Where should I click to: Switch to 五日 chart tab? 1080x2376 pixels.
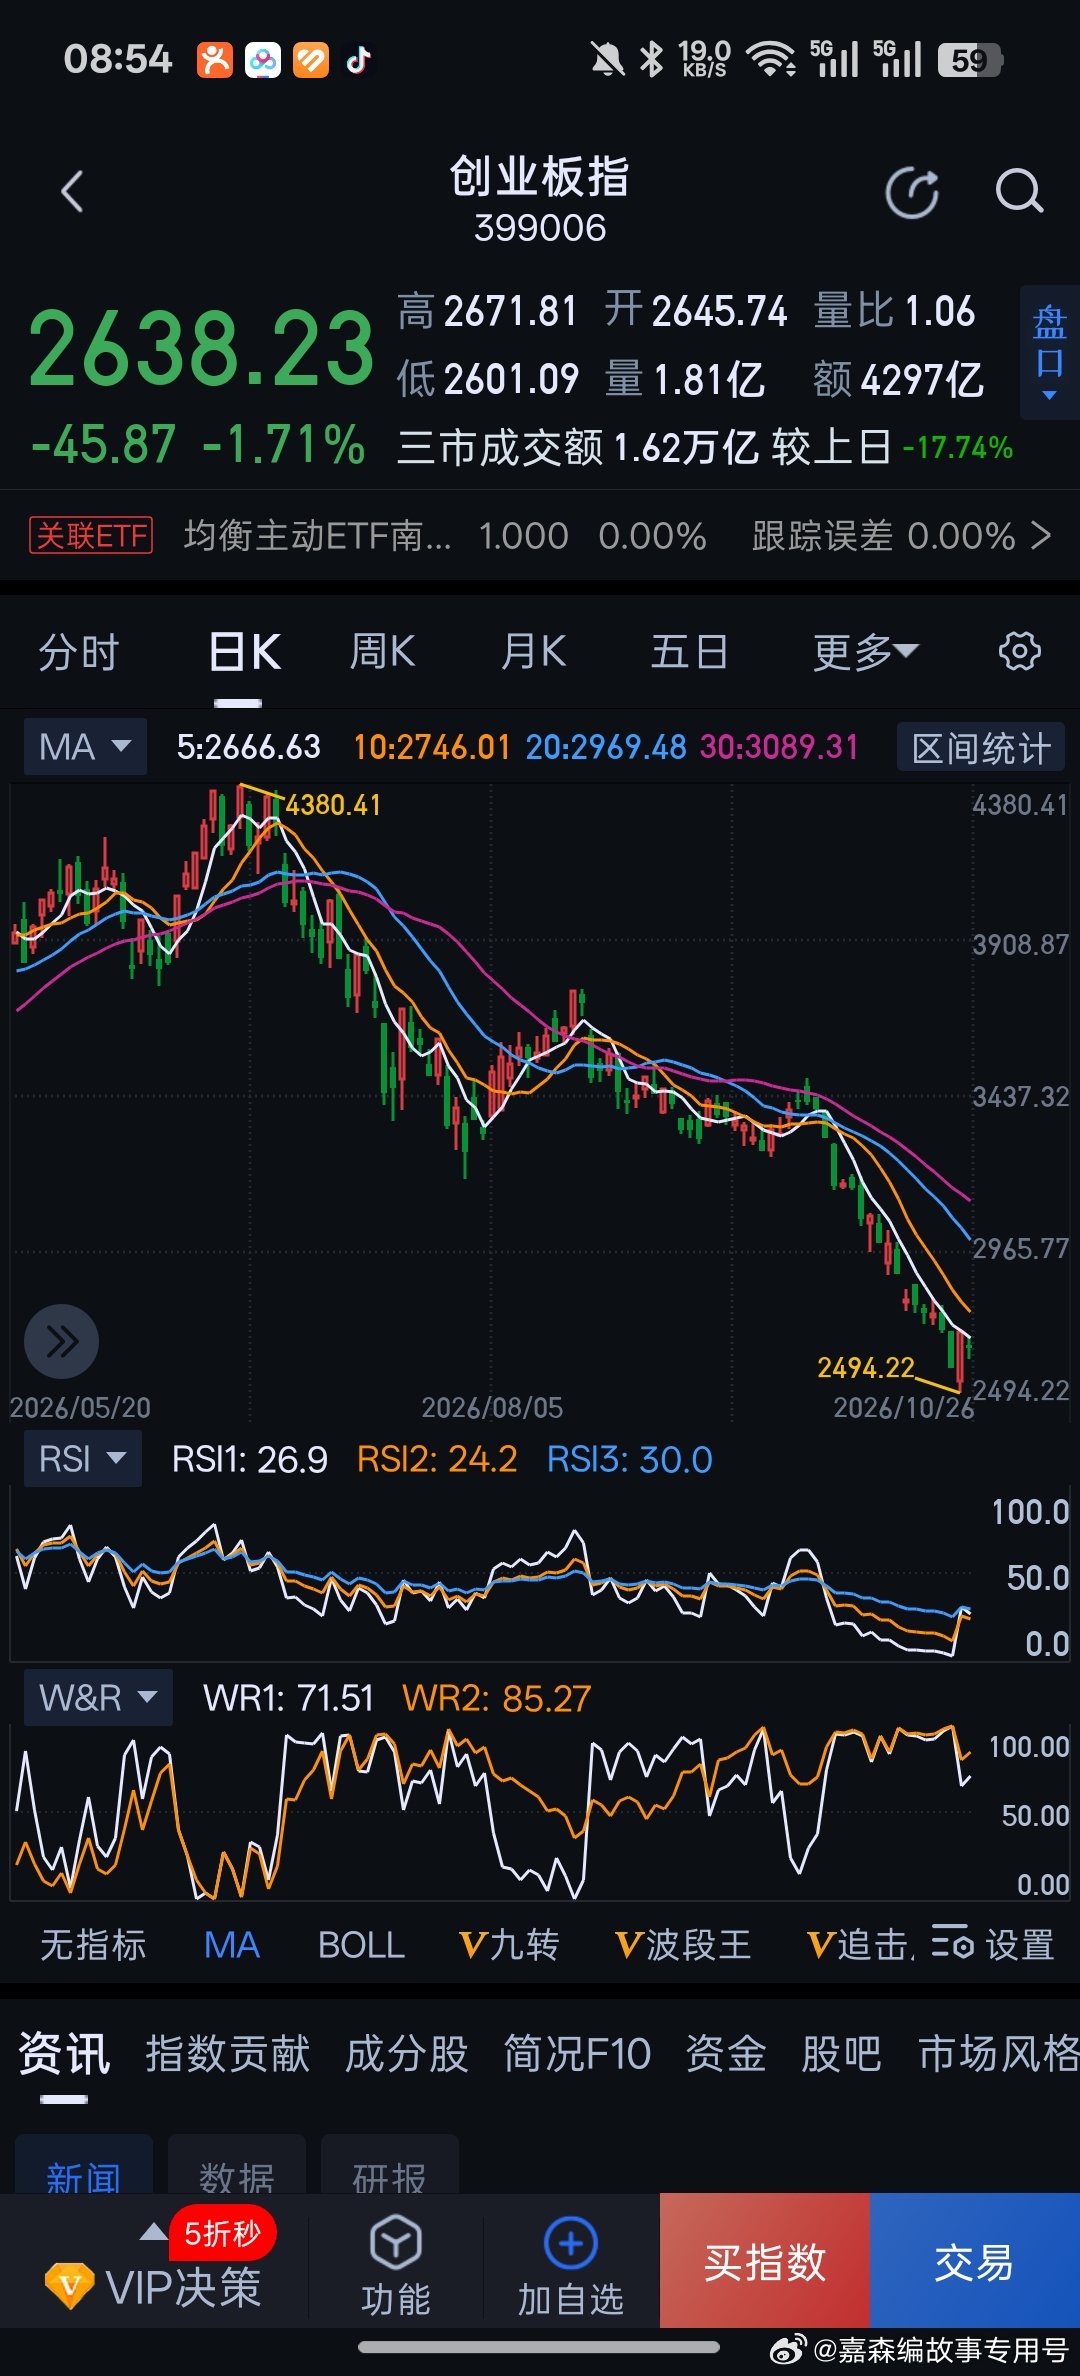coord(689,652)
